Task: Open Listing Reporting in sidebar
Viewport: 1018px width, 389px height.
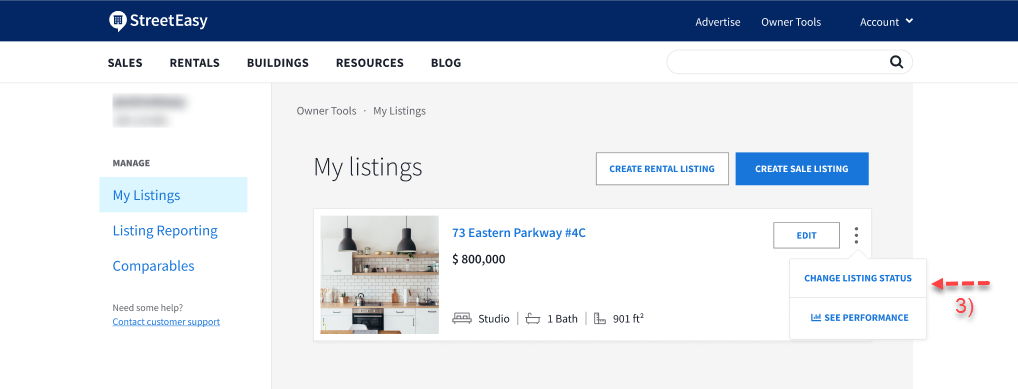Action: click(165, 231)
